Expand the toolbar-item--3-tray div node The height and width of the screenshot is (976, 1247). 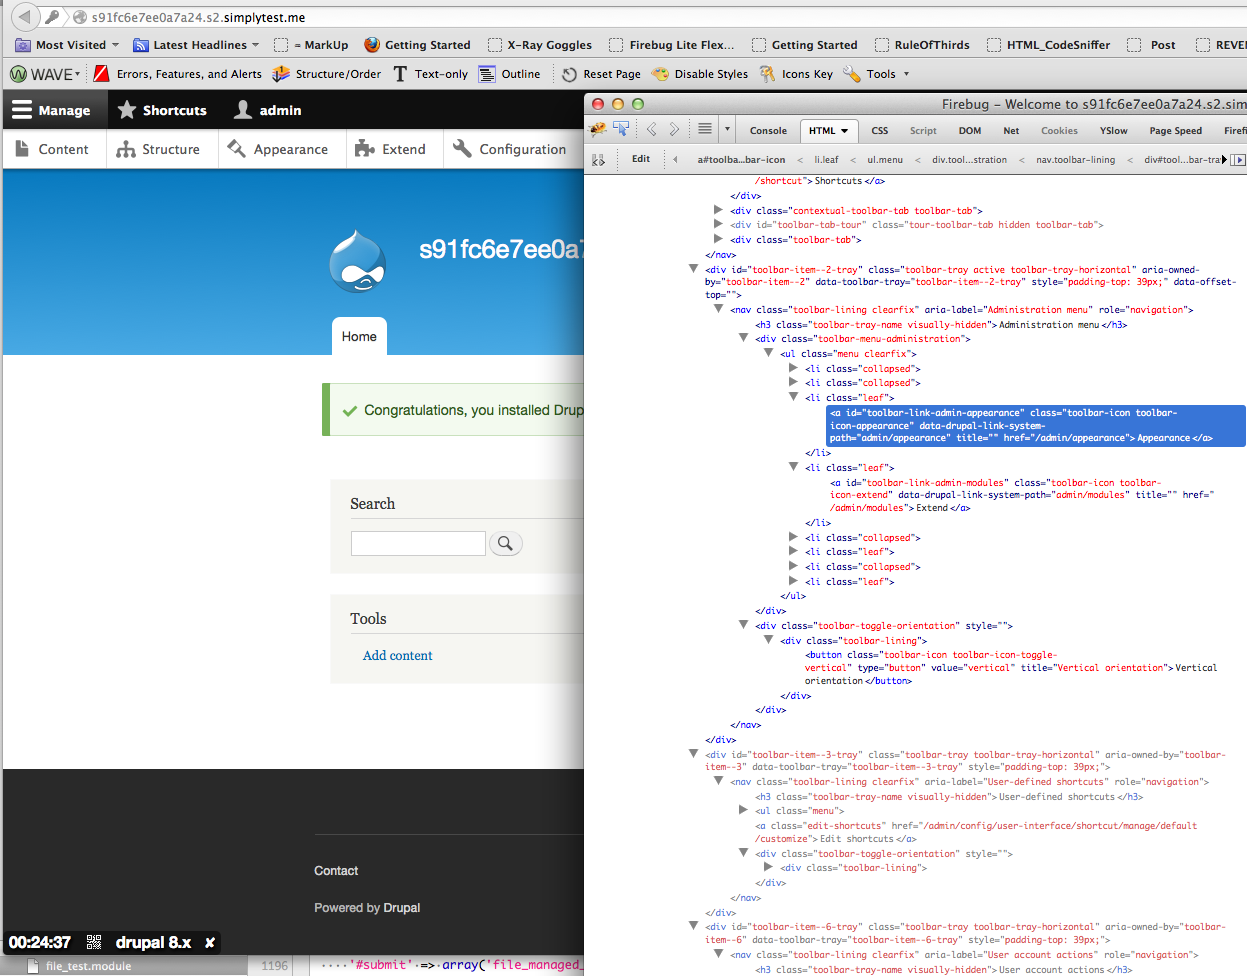tap(694, 755)
